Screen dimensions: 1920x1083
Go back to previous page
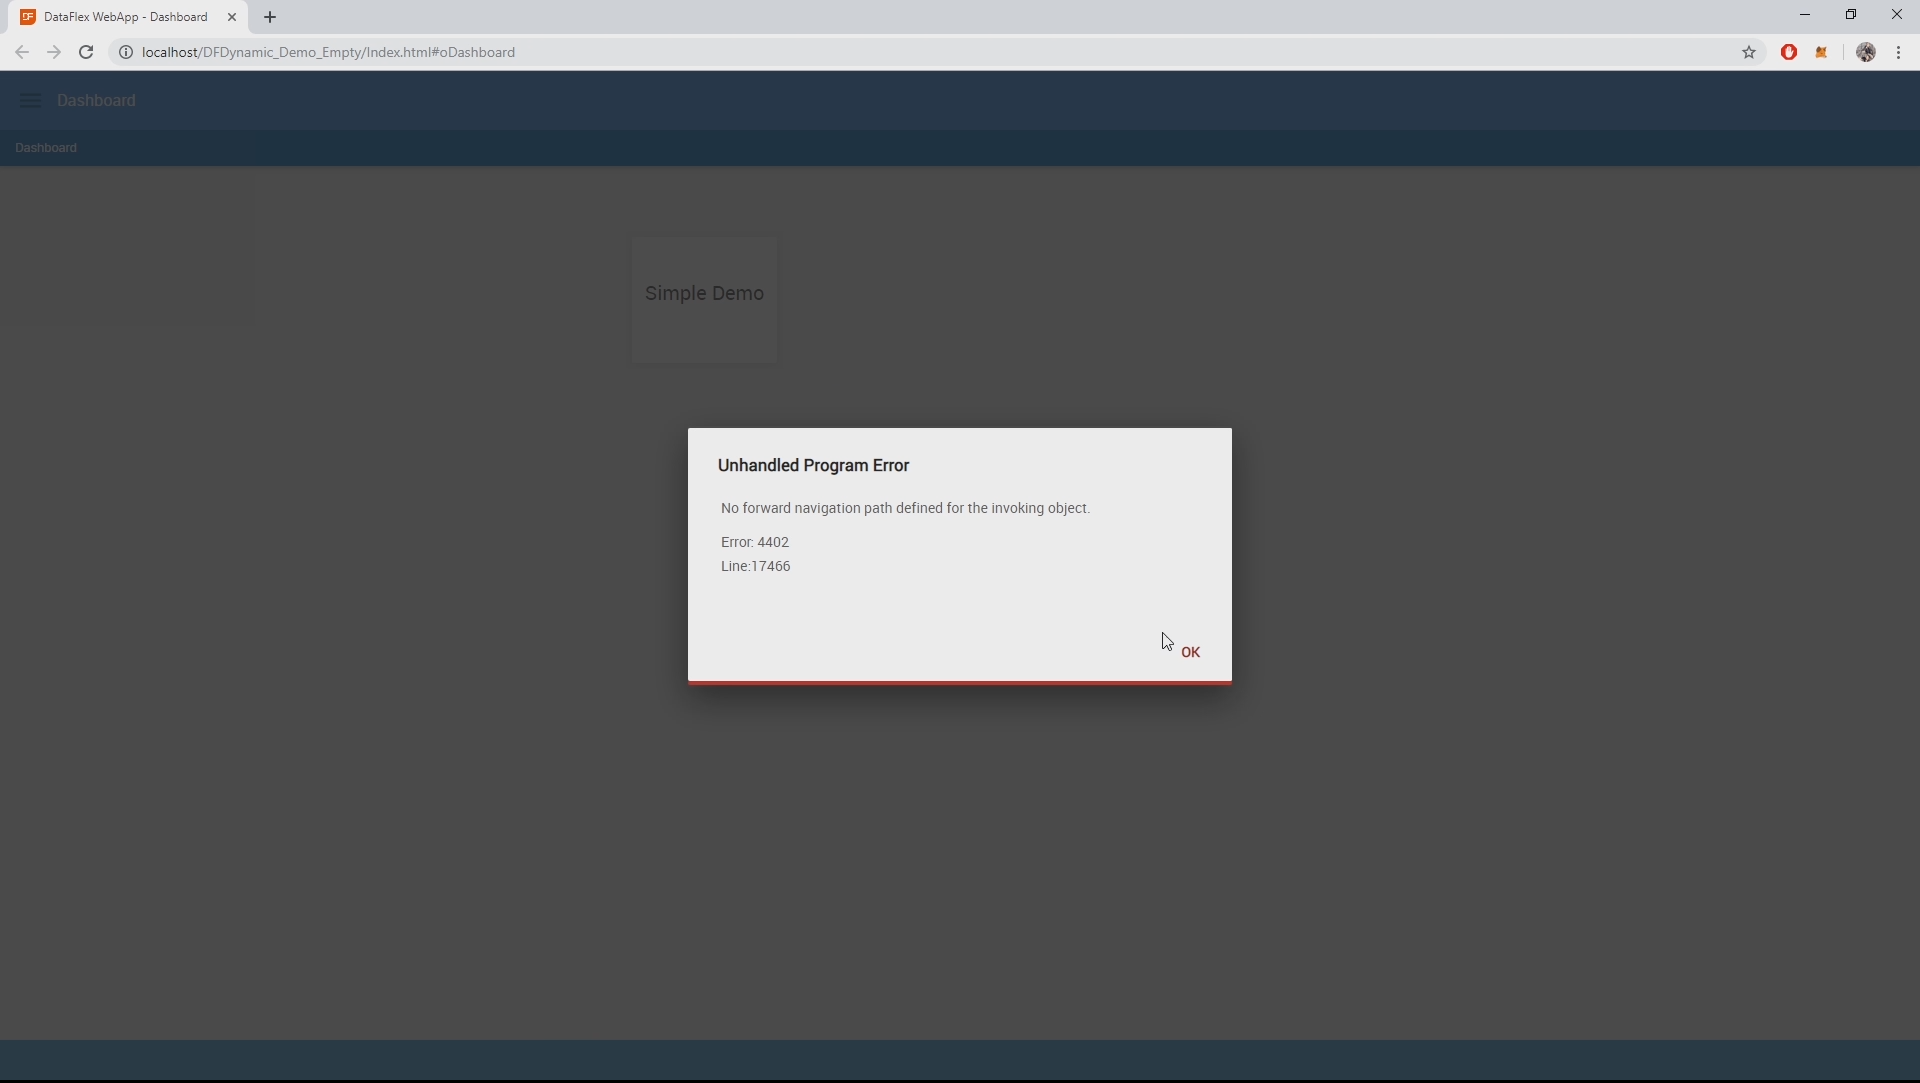(x=22, y=52)
